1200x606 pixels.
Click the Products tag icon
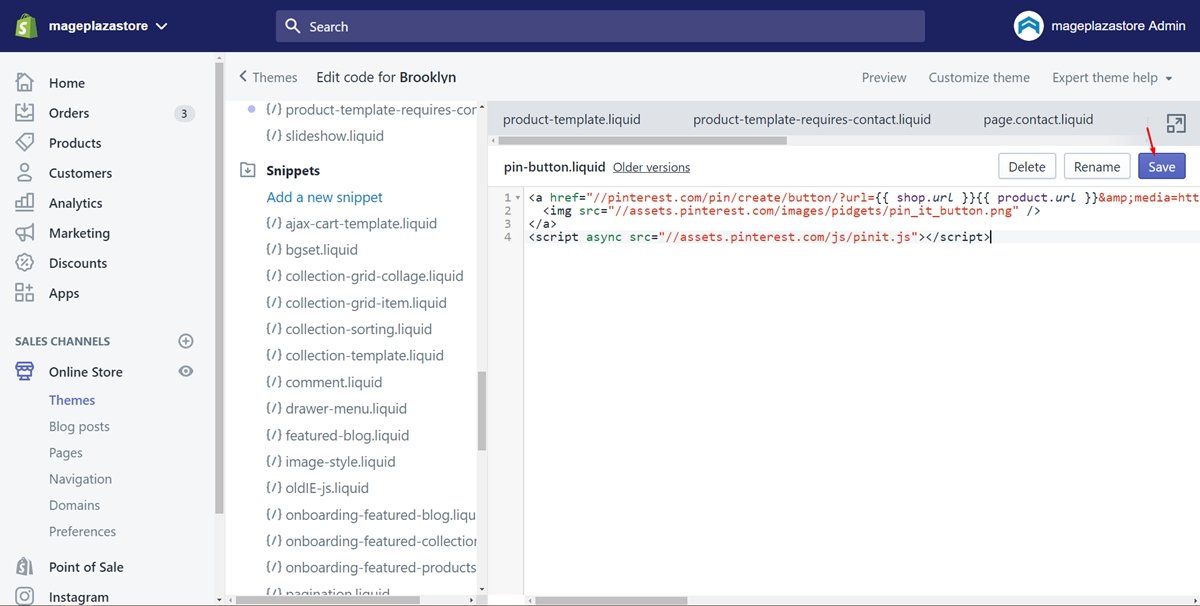pos(25,143)
